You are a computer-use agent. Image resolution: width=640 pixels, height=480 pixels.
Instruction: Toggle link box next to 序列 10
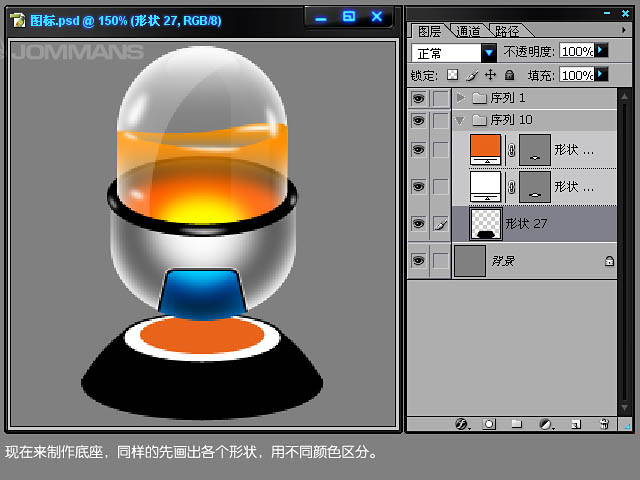[x=440, y=120]
